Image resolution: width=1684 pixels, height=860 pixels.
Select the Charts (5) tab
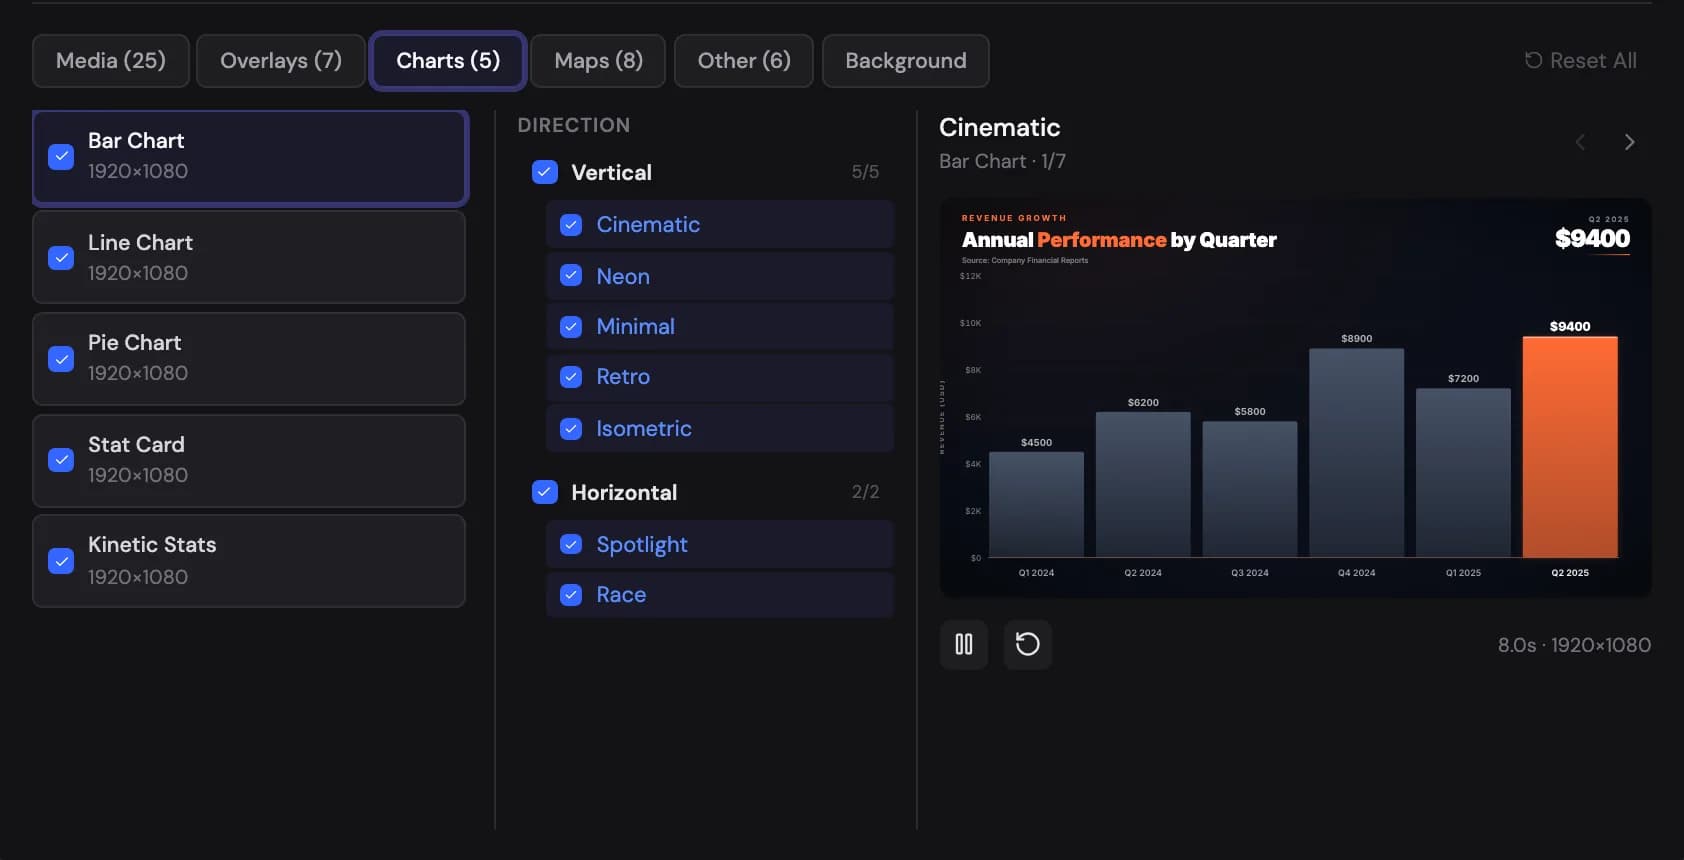(x=448, y=61)
